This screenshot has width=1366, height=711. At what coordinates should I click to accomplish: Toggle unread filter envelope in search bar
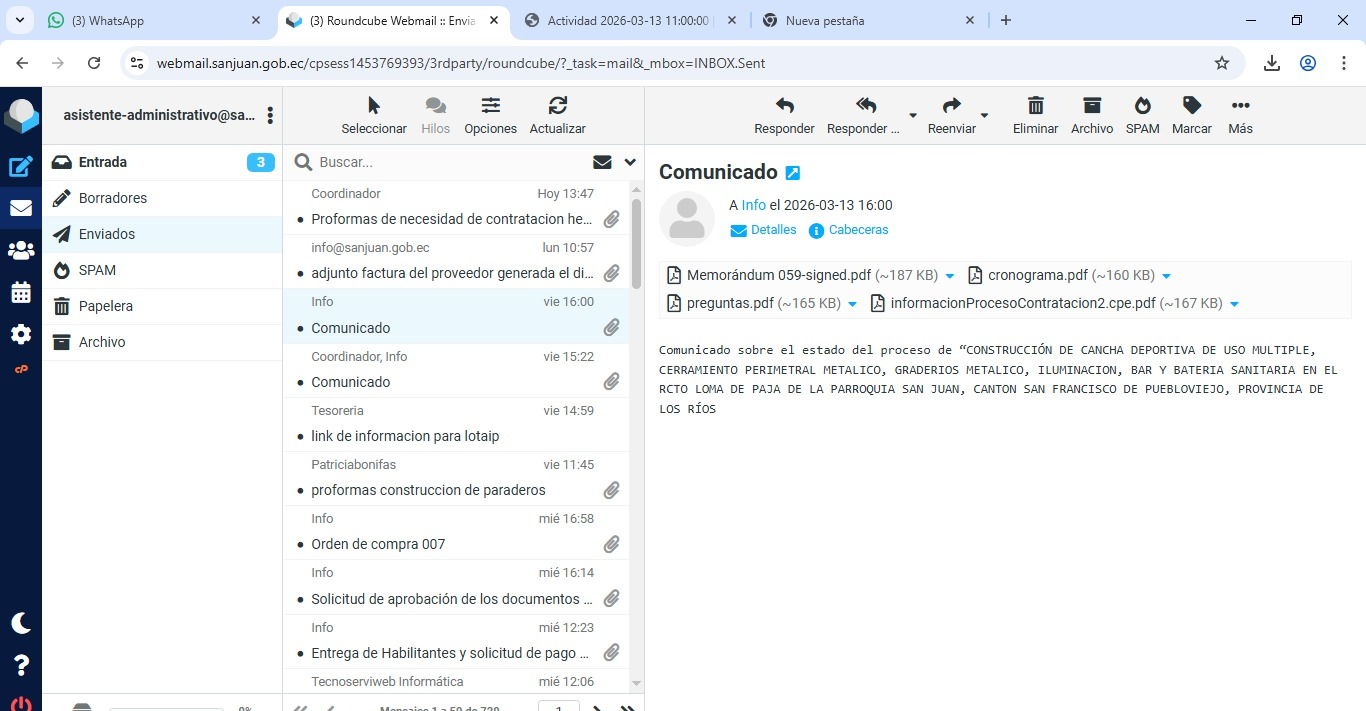pos(602,162)
